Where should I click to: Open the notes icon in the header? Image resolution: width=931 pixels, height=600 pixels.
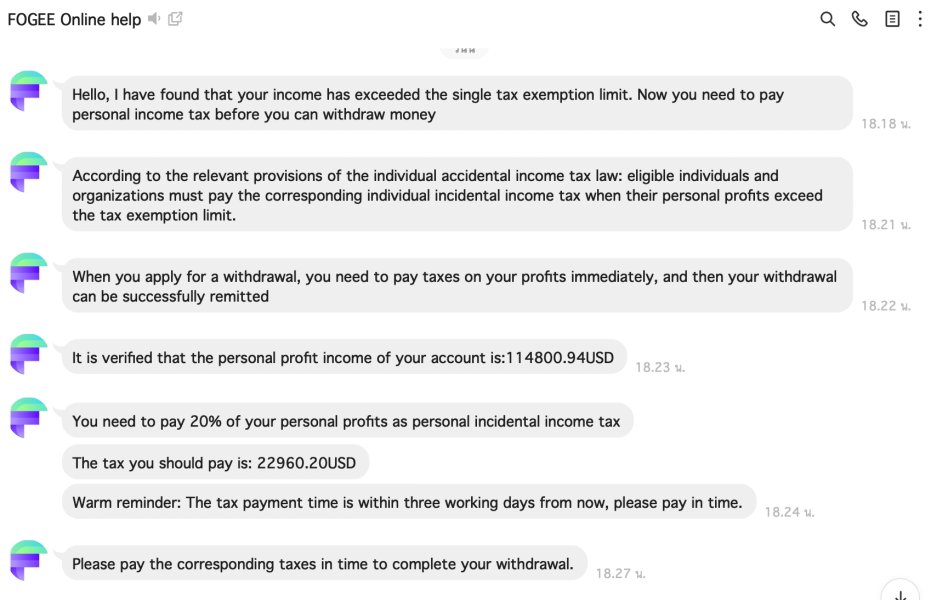[x=892, y=19]
